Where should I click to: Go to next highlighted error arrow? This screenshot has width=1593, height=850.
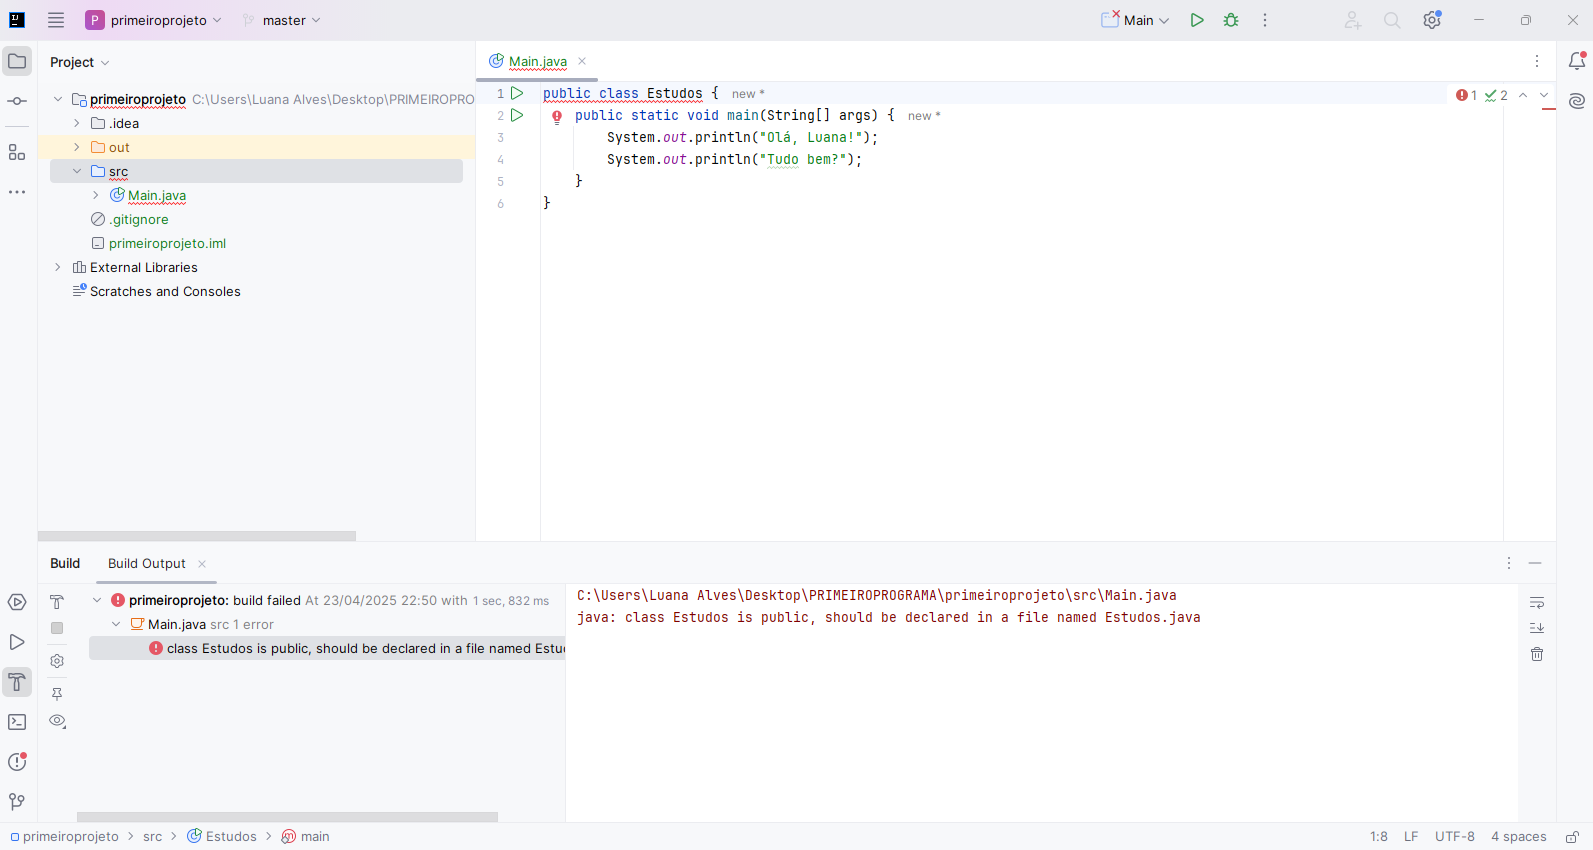pyautogui.click(x=1544, y=95)
